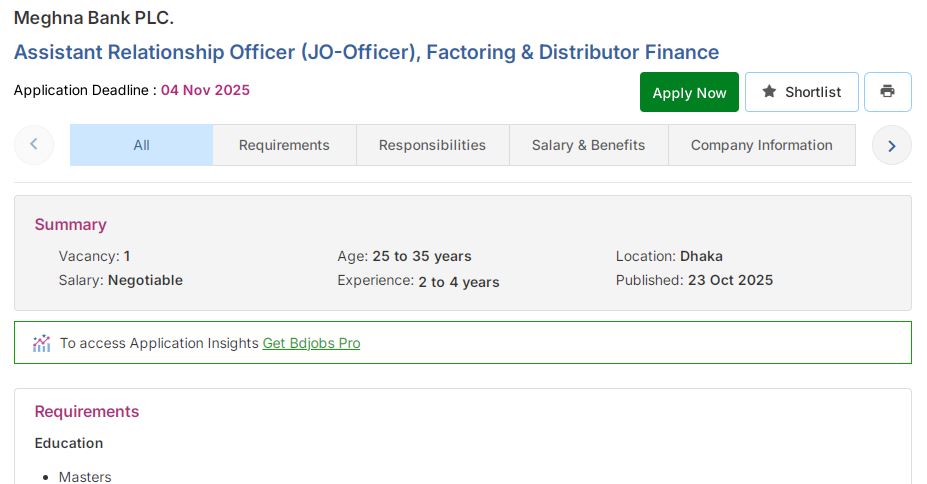Open the Get Bdjobs Pro link
Viewport: 927px width, 484px height.
[x=311, y=343]
